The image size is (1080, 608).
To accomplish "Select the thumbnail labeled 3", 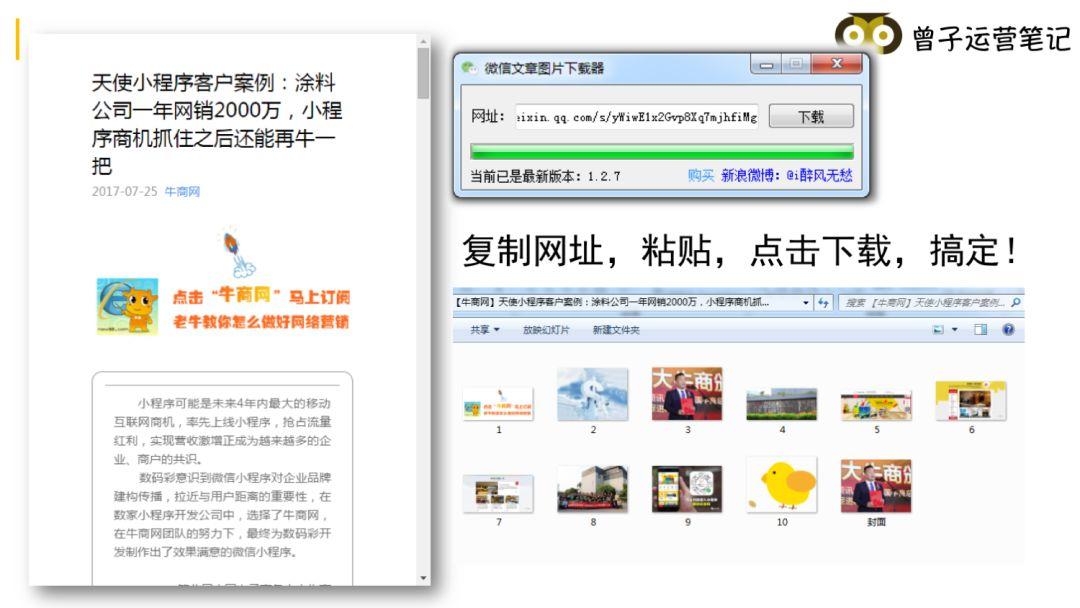I will click(x=687, y=394).
